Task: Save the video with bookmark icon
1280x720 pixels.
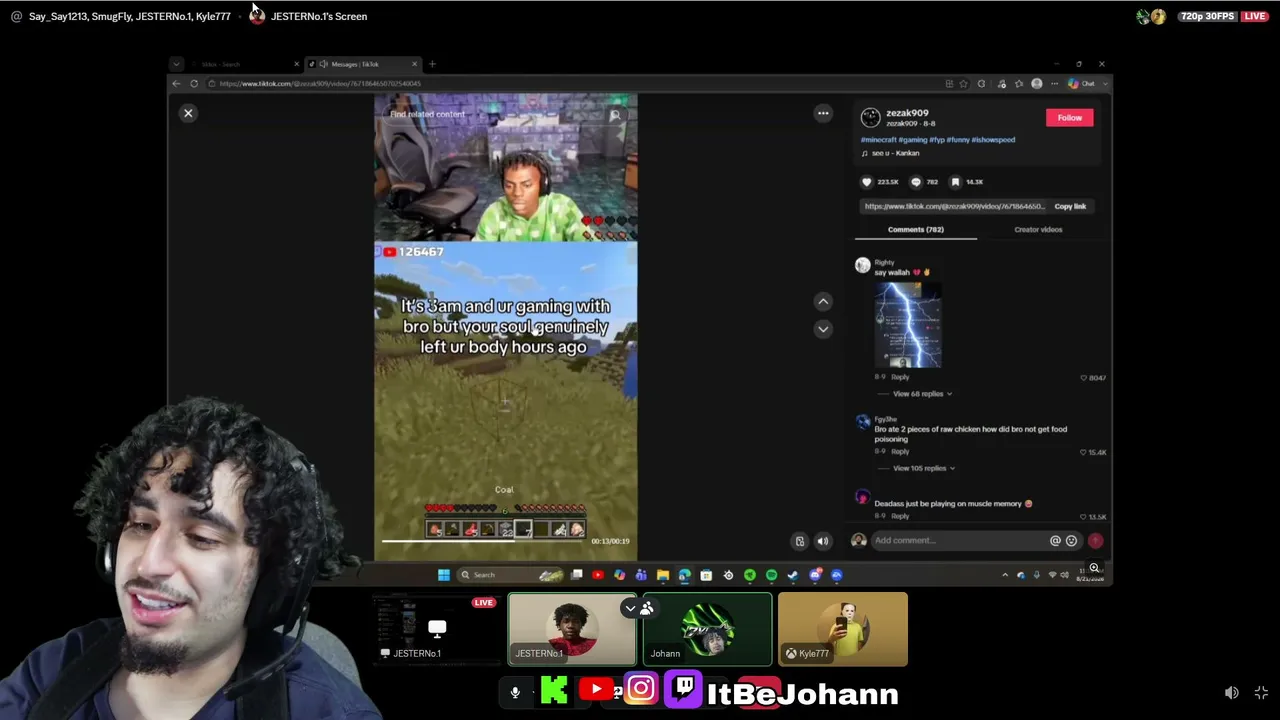Action: [955, 182]
